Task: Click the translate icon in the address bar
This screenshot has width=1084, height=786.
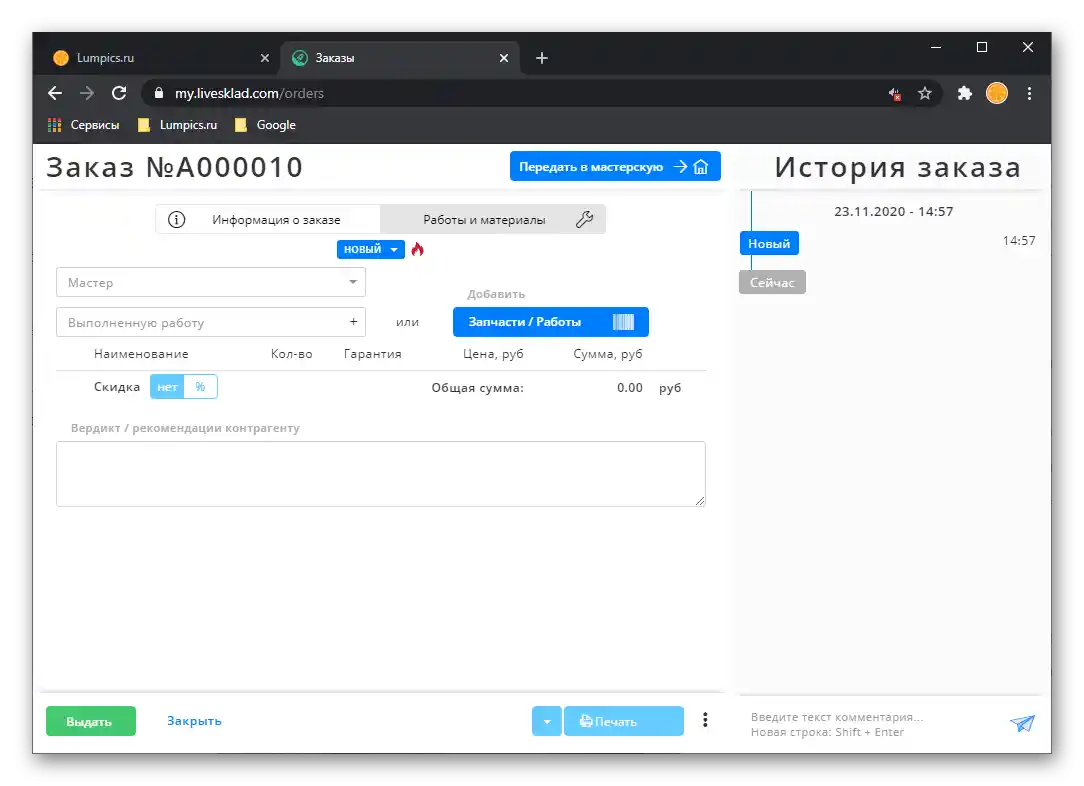Action: (x=893, y=93)
